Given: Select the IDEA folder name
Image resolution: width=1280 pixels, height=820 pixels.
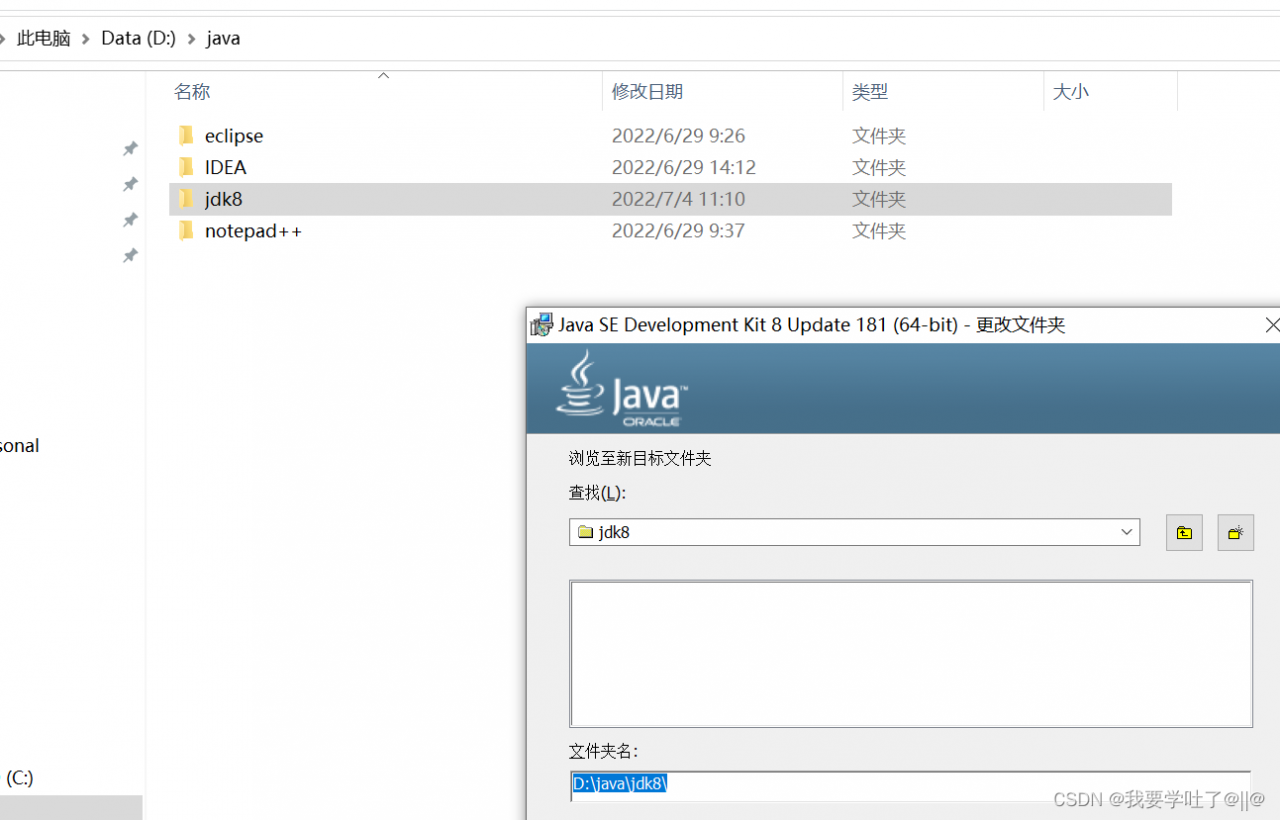Looking at the screenshot, I should [226, 167].
